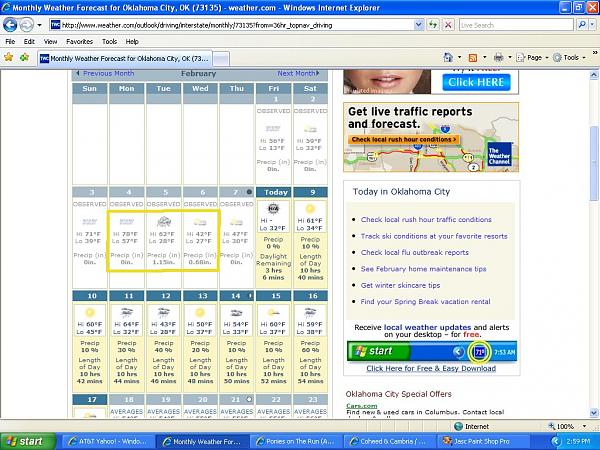The height and width of the screenshot is (450, 600).
Task: Open Find your Spring Break vacation rental link
Action: pyautogui.click(x=425, y=302)
